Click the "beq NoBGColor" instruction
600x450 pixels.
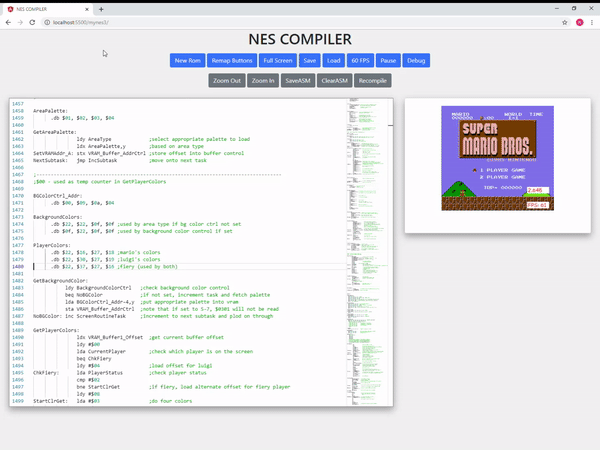click(x=84, y=295)
